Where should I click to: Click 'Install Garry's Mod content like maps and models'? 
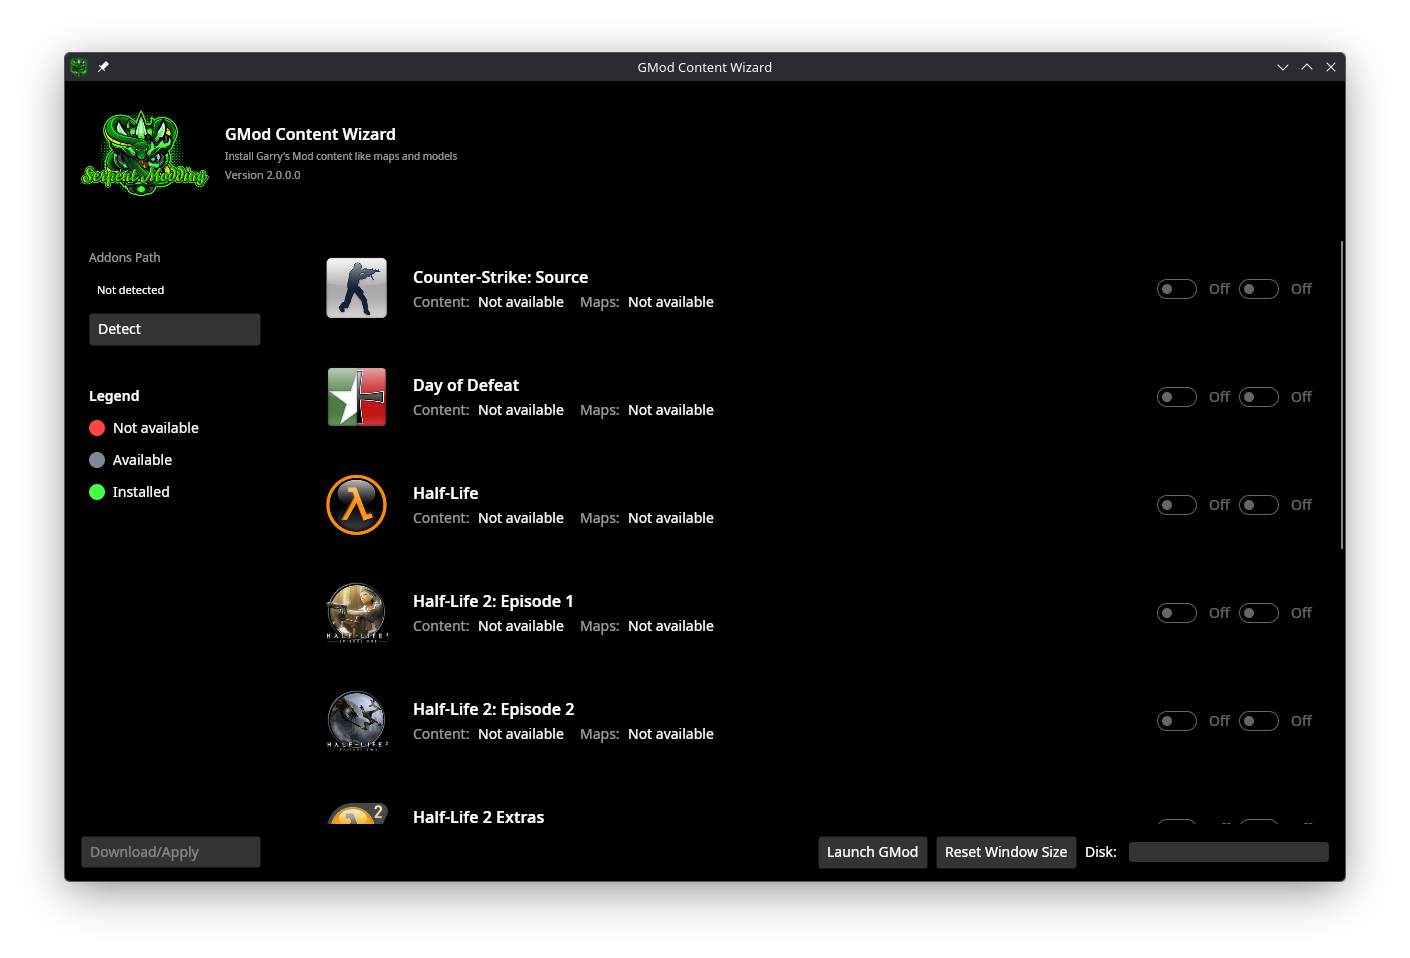pos(341,156)
